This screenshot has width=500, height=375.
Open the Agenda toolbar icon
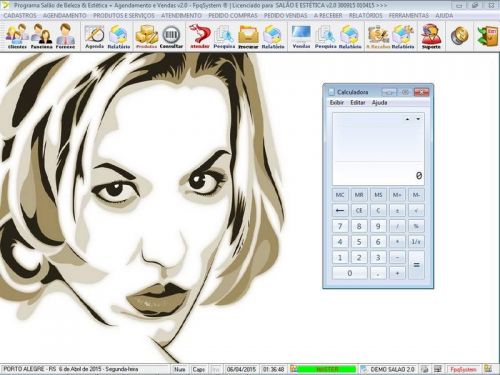94,36
